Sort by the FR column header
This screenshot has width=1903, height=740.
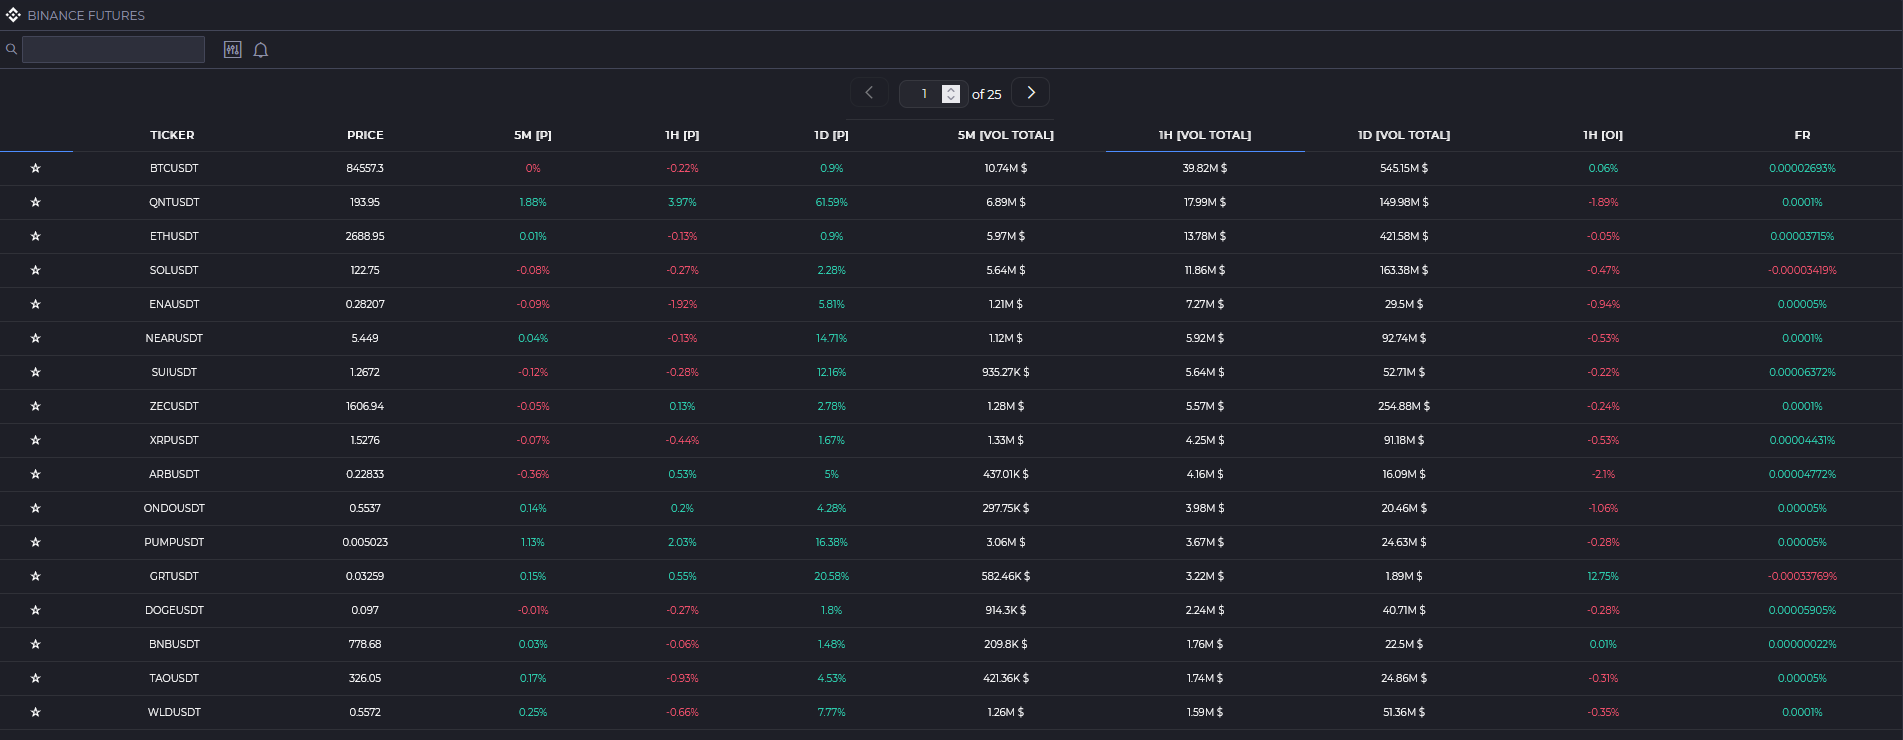click(1802, 135)
